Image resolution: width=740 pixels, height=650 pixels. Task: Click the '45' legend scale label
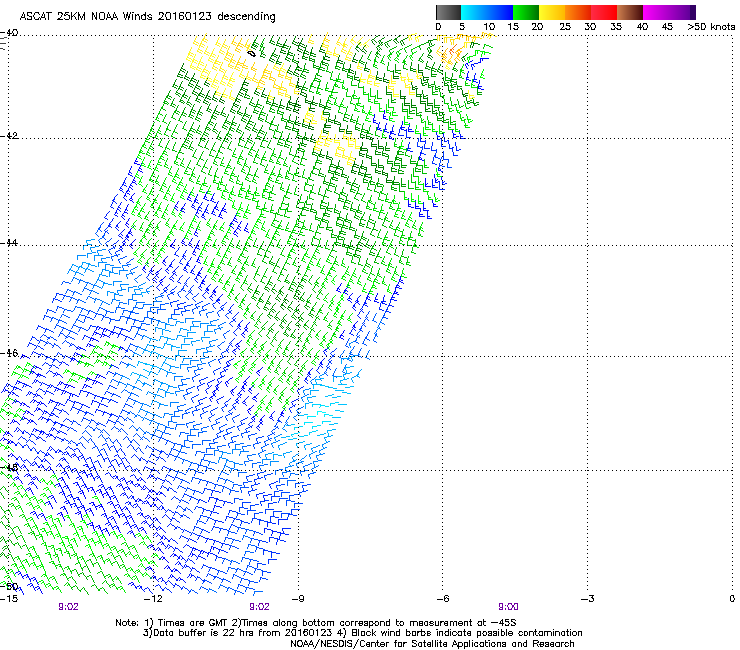point(667,27)
